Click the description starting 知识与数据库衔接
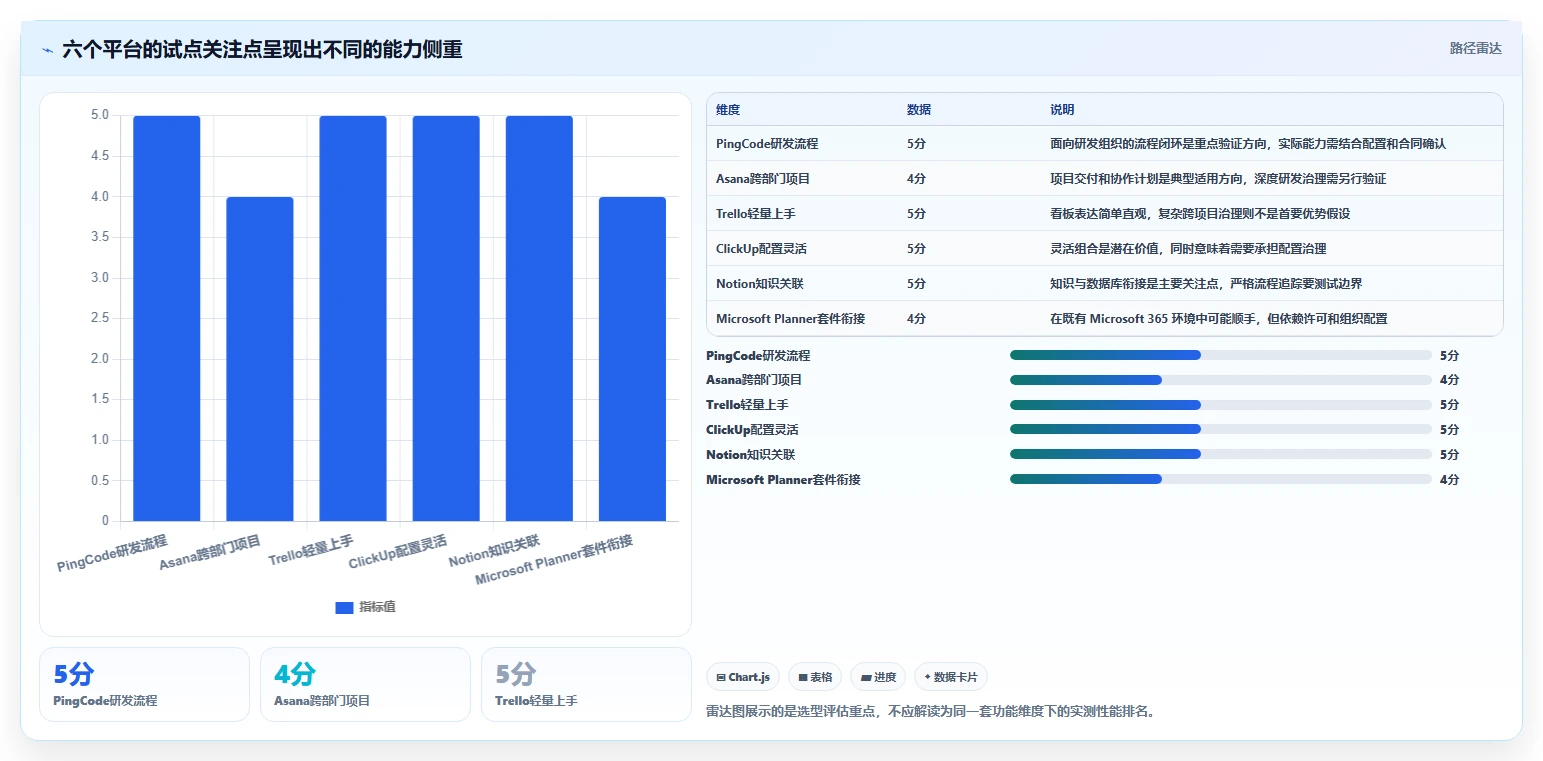This screenshot has height=761, width=1543. (x=1206, y=284)
